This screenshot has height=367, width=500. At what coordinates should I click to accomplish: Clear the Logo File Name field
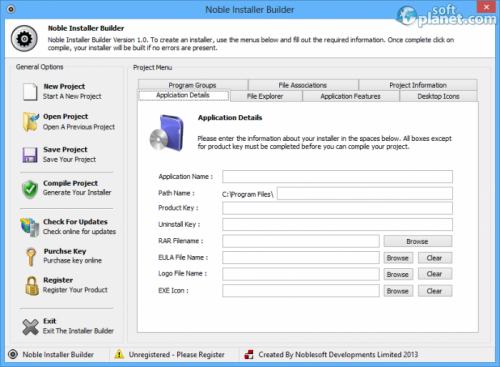(x=435, y=274)
